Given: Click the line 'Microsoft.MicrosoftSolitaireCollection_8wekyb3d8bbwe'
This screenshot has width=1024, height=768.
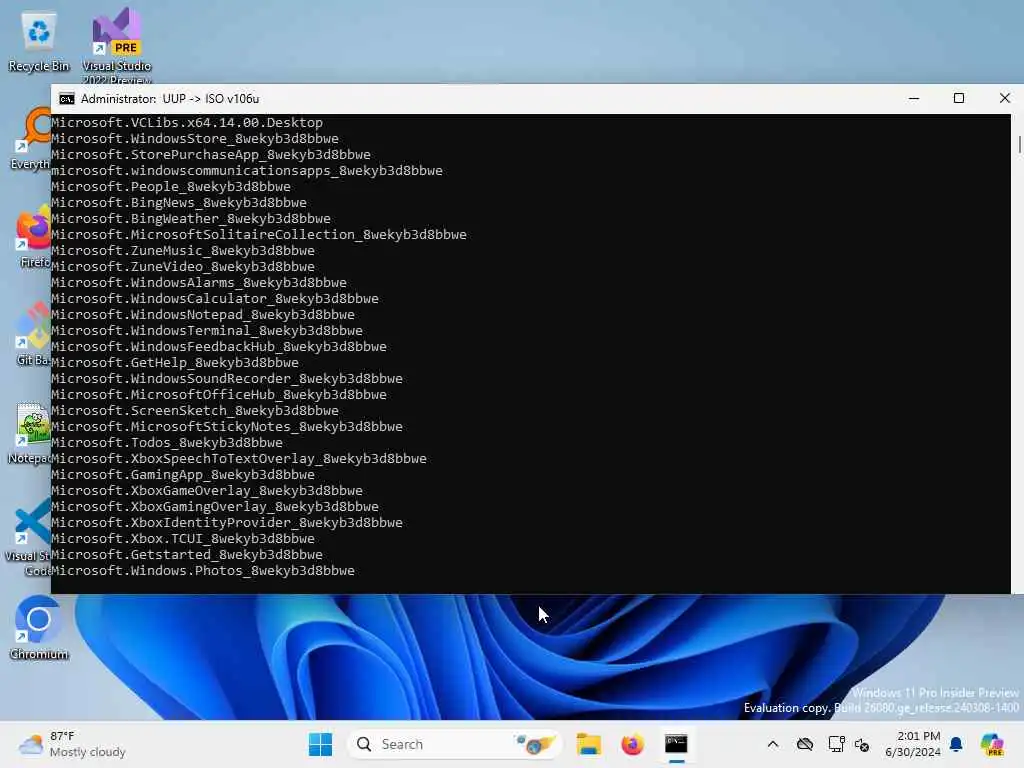Looking at the screenshot, I should click(259, 234).
